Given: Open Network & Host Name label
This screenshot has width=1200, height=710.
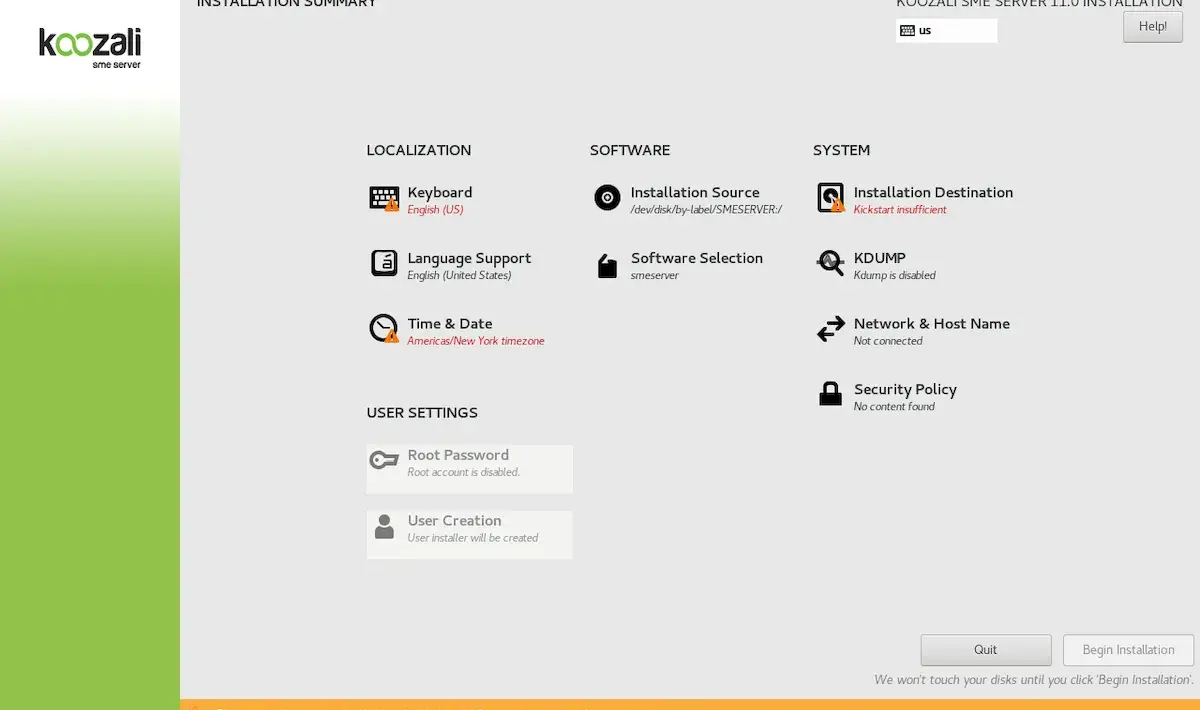Looking at the screenshot, I should (932, 324).
